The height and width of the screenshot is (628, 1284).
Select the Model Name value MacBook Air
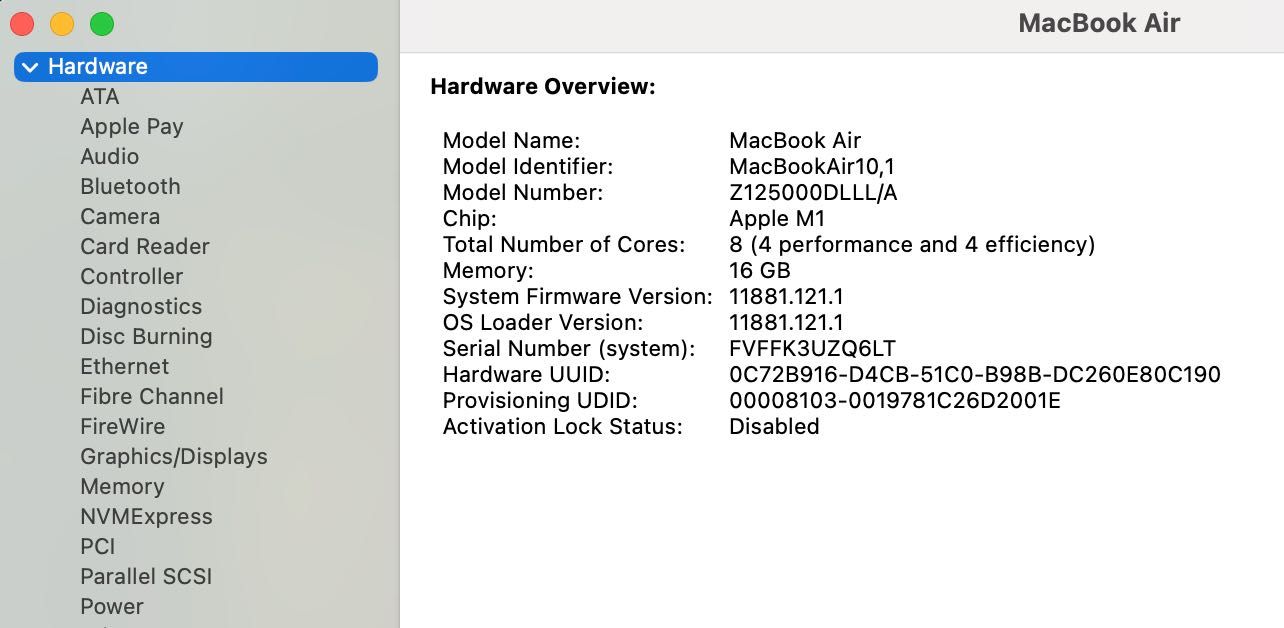(795, 141)
